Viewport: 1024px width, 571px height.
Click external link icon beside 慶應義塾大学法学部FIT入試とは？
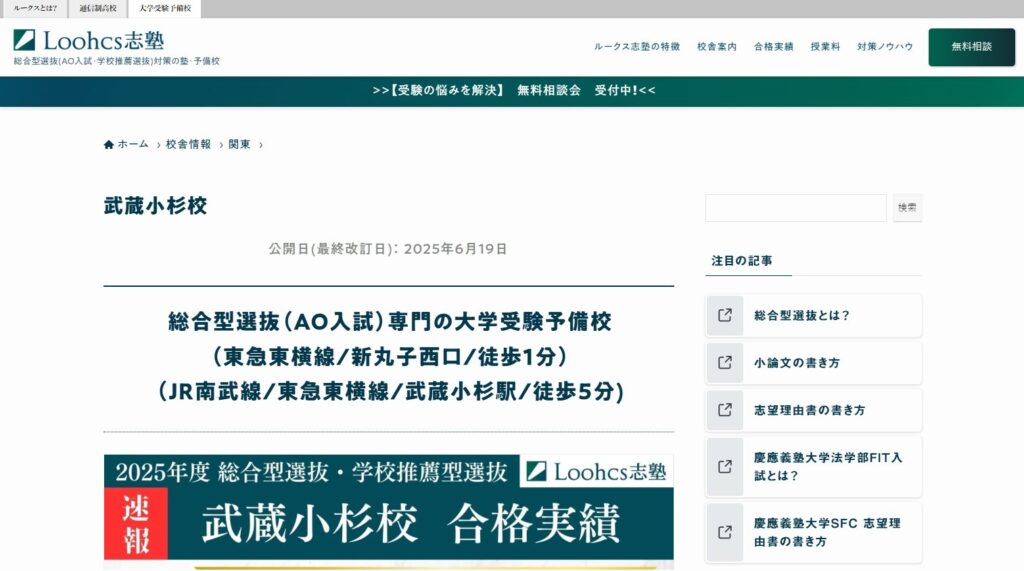pos(725,466)
